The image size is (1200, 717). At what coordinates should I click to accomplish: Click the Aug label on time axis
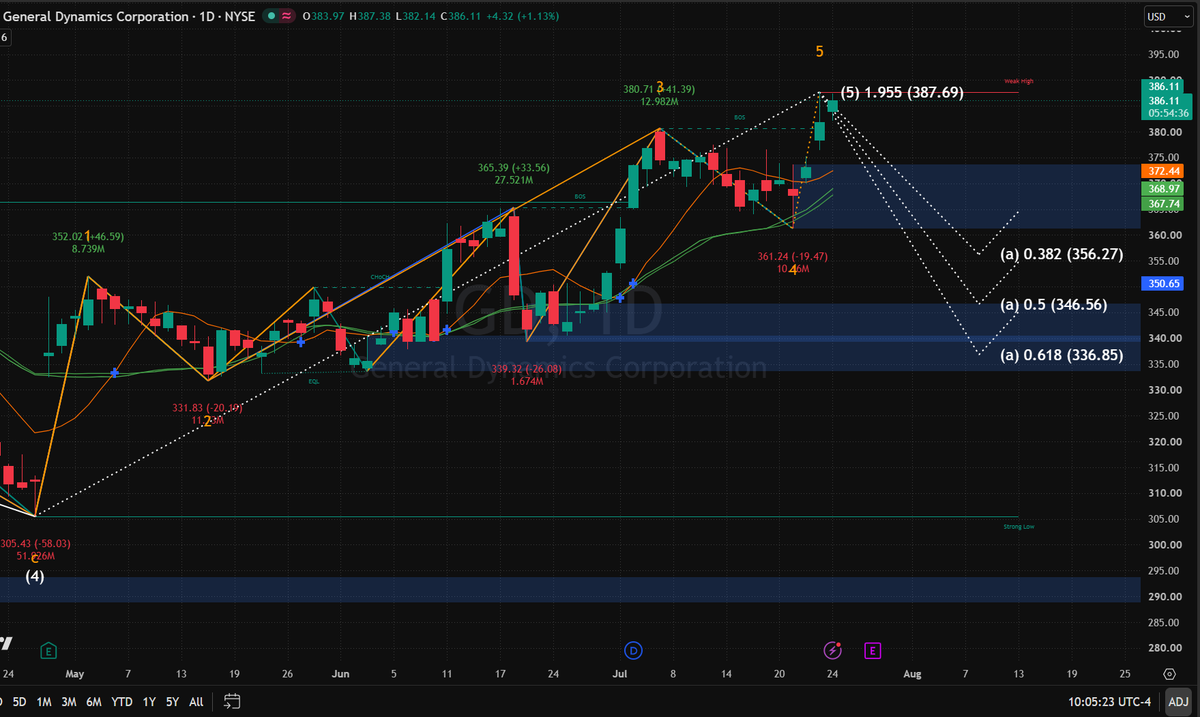coord(912,674)
